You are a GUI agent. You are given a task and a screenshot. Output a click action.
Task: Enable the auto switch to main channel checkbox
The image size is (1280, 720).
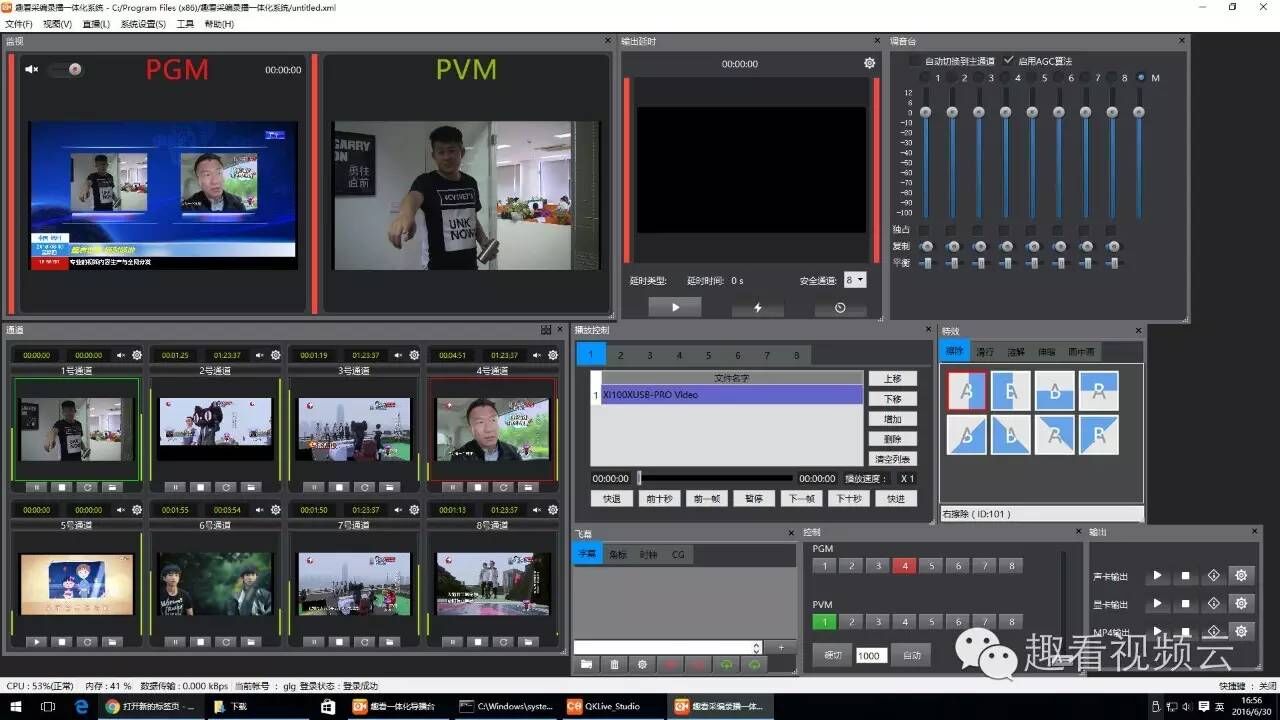(915, 61)
